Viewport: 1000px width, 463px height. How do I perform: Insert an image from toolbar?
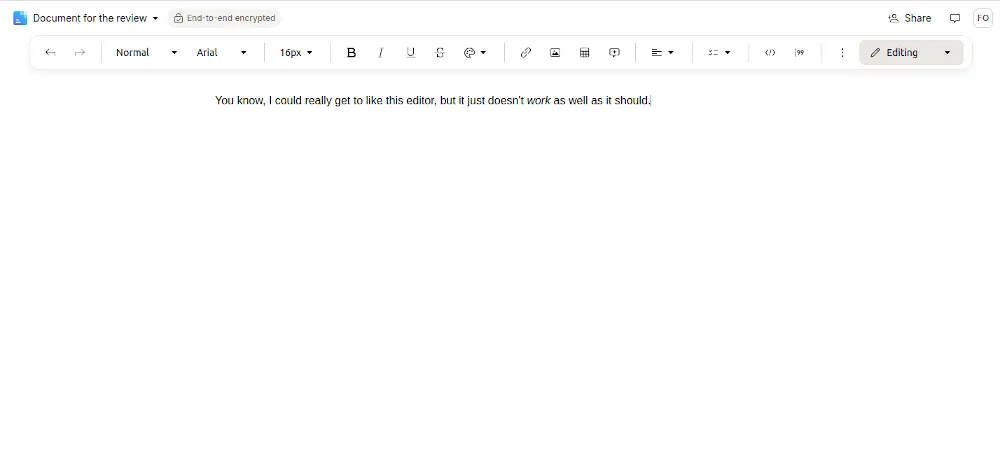pyautogui.click(x=555, y=53)
